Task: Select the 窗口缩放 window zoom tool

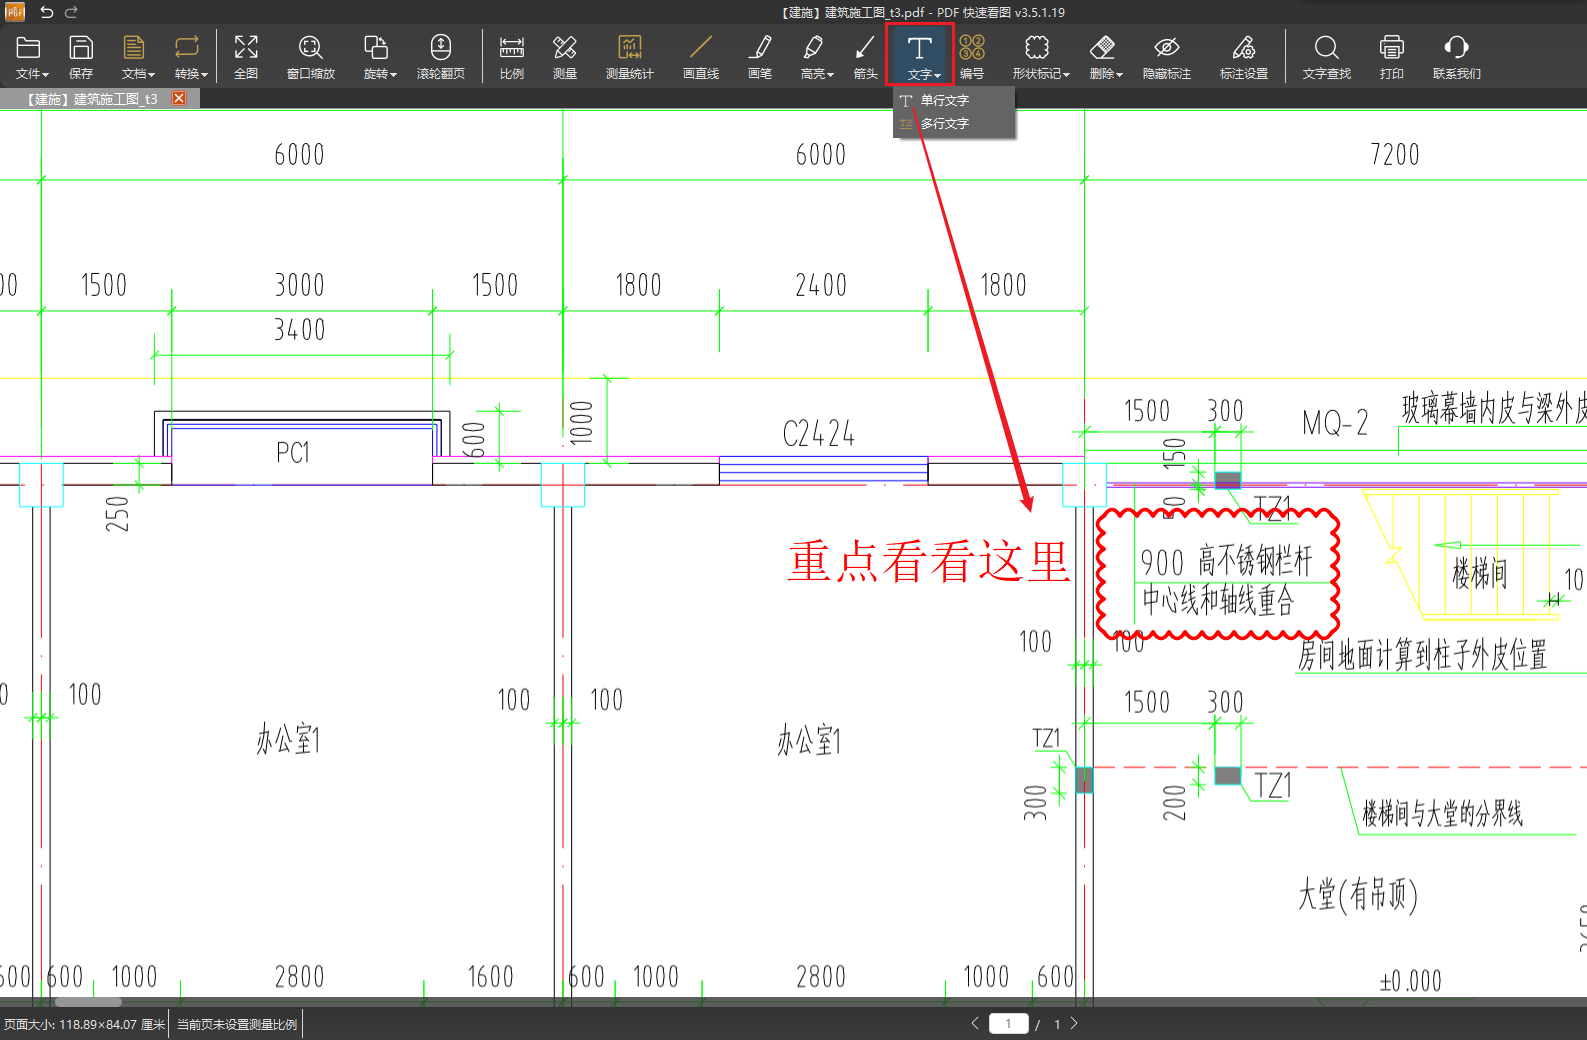Action: (x=310, y=47)
